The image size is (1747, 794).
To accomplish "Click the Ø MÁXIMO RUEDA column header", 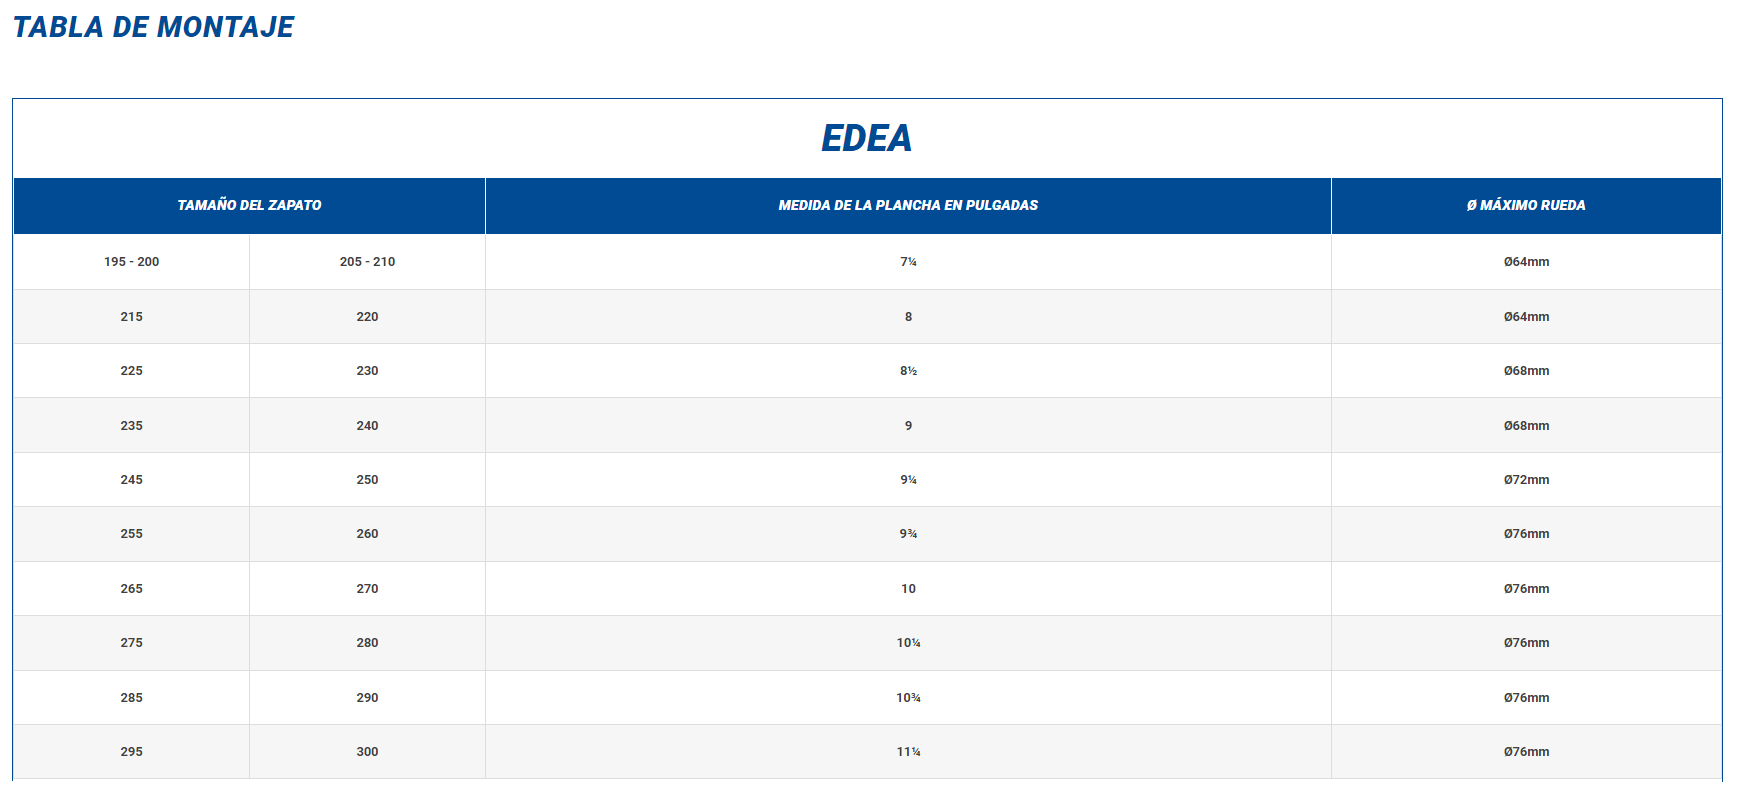I will coord(1526,205).
